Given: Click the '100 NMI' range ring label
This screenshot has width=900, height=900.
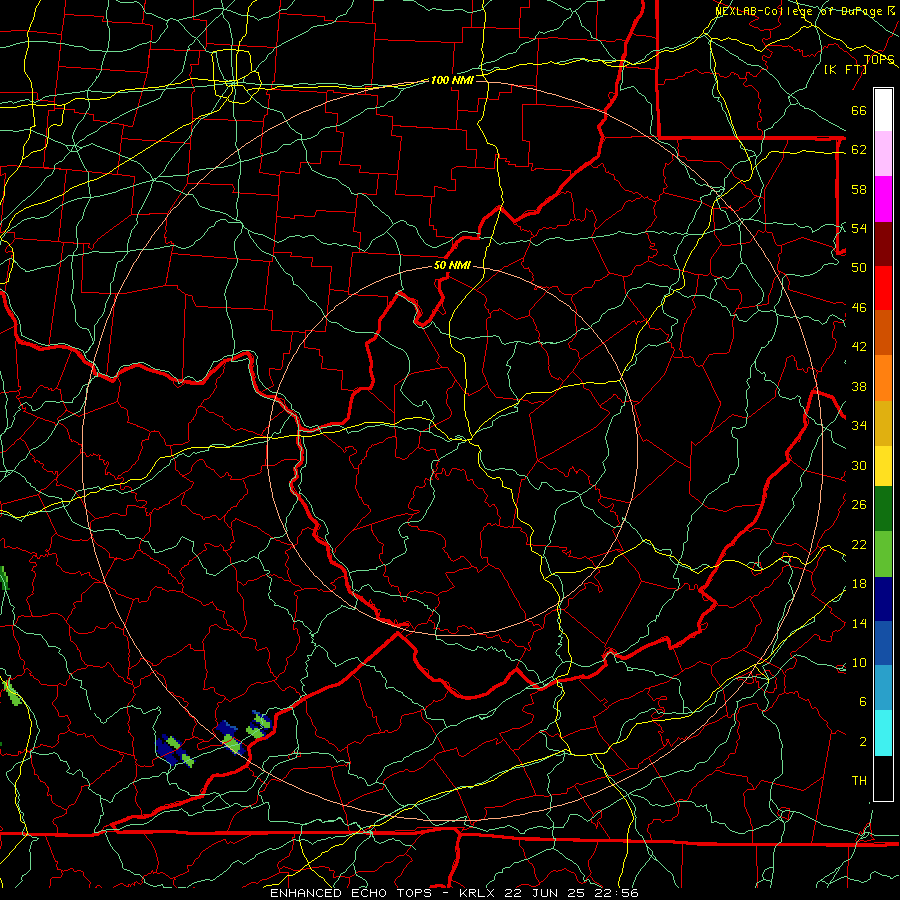Looking at the screenshot, I should tap(452, 80).
